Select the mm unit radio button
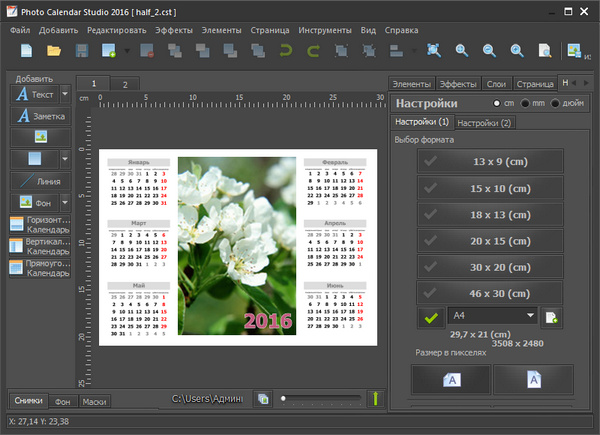Image resolution: width=600 pixels, height=435 pixels. pos(527,104)
